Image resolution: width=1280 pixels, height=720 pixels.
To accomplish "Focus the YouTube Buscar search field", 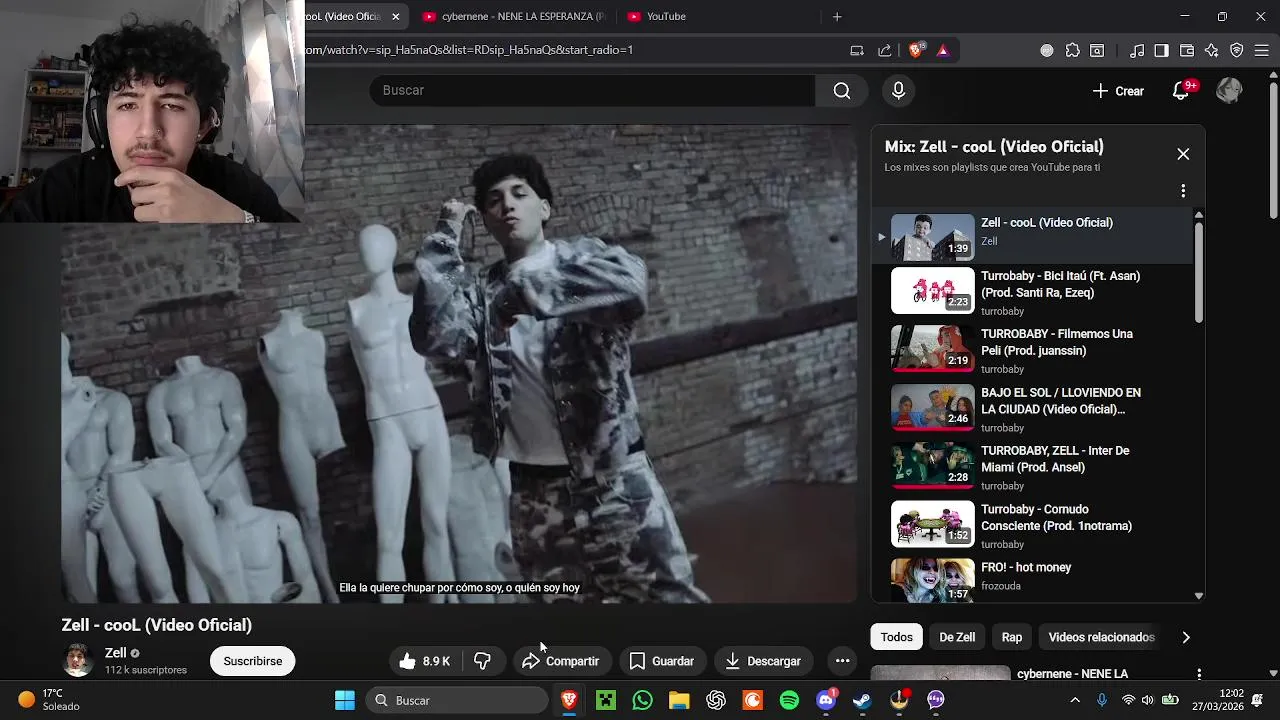I will pyautogui.click(x=593, y=91).
